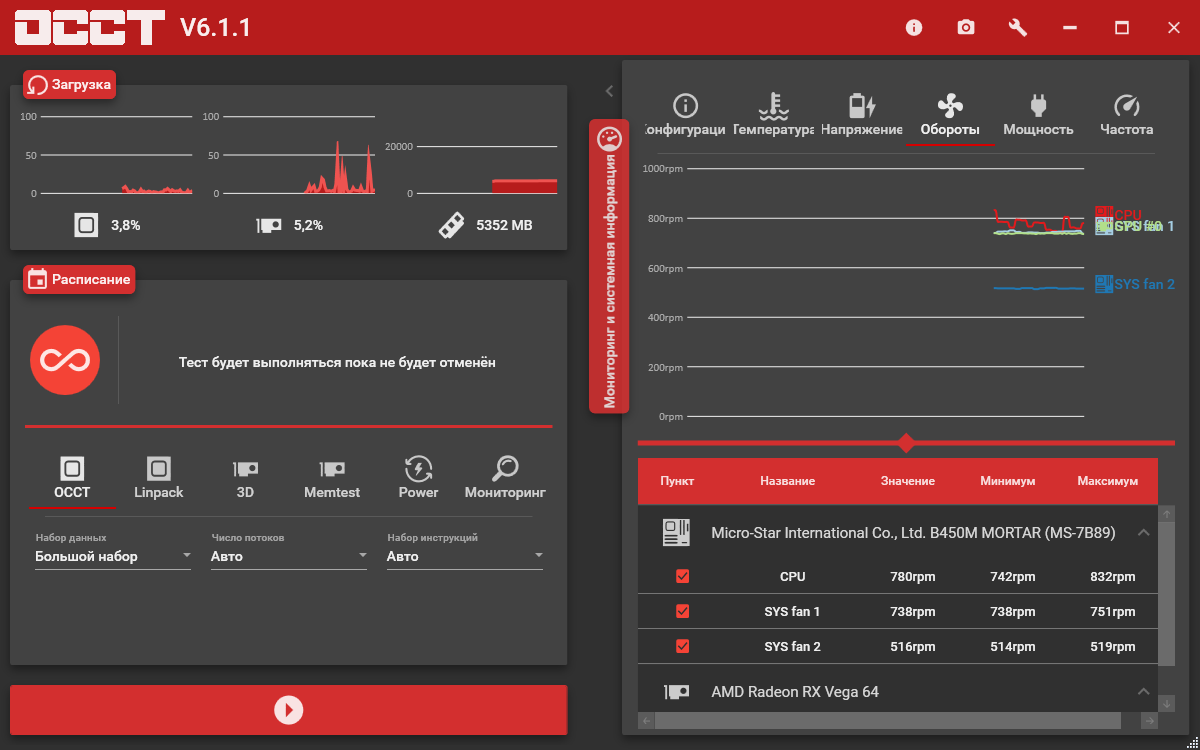Start the test with play button
Screen dimensions: 1200x750
pyautogui.click(x=288, y=710)
